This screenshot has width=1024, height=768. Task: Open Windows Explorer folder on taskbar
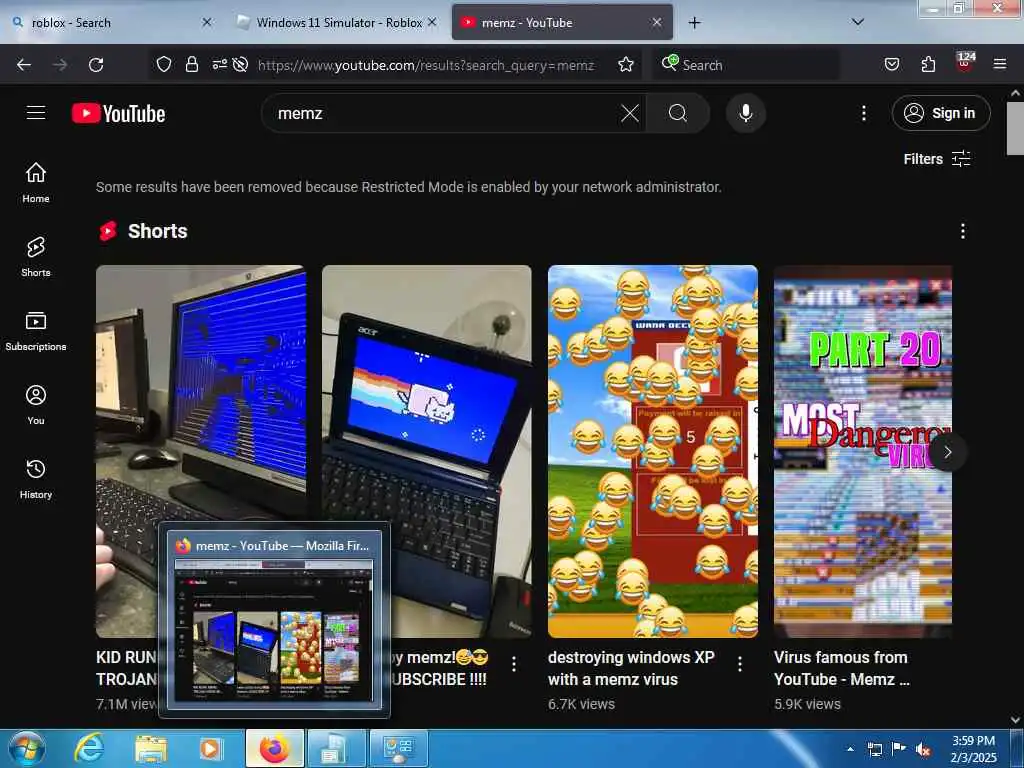(x=150, y=748)
